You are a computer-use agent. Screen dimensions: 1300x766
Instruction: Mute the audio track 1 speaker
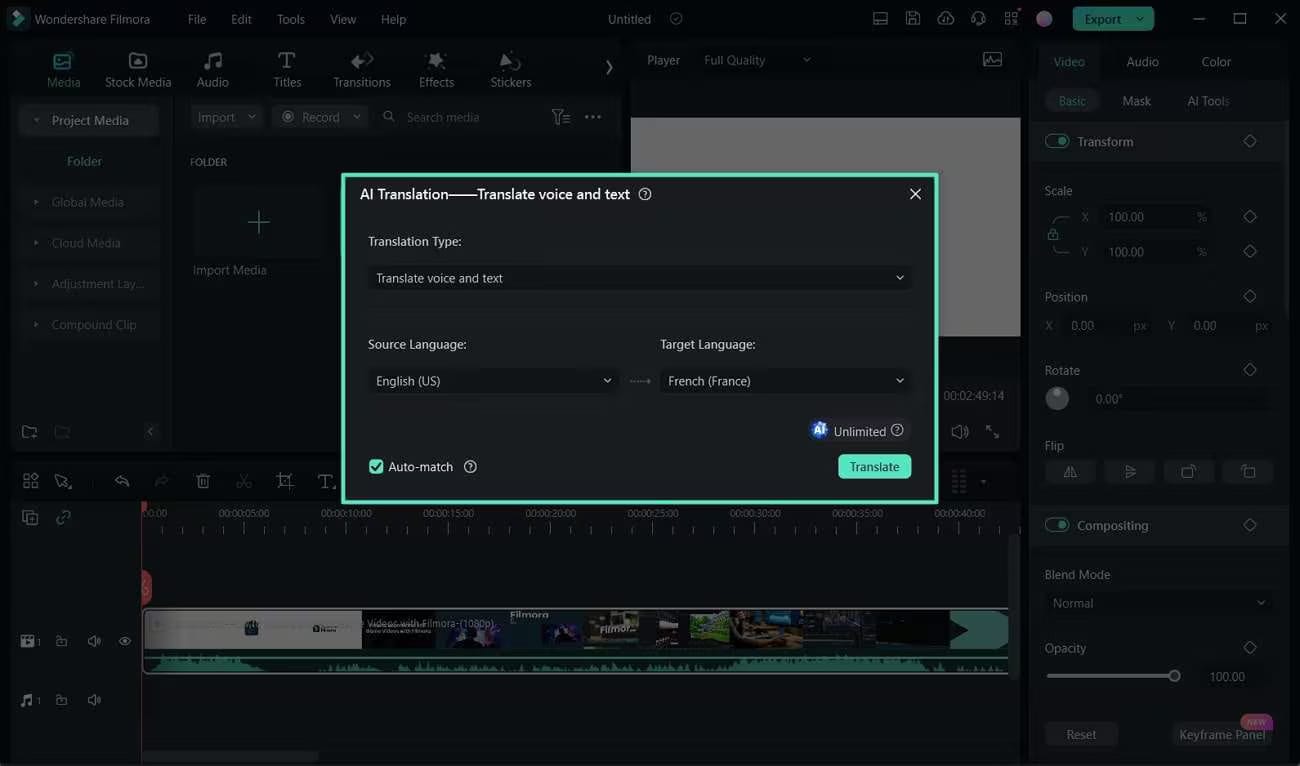(94, 700)
